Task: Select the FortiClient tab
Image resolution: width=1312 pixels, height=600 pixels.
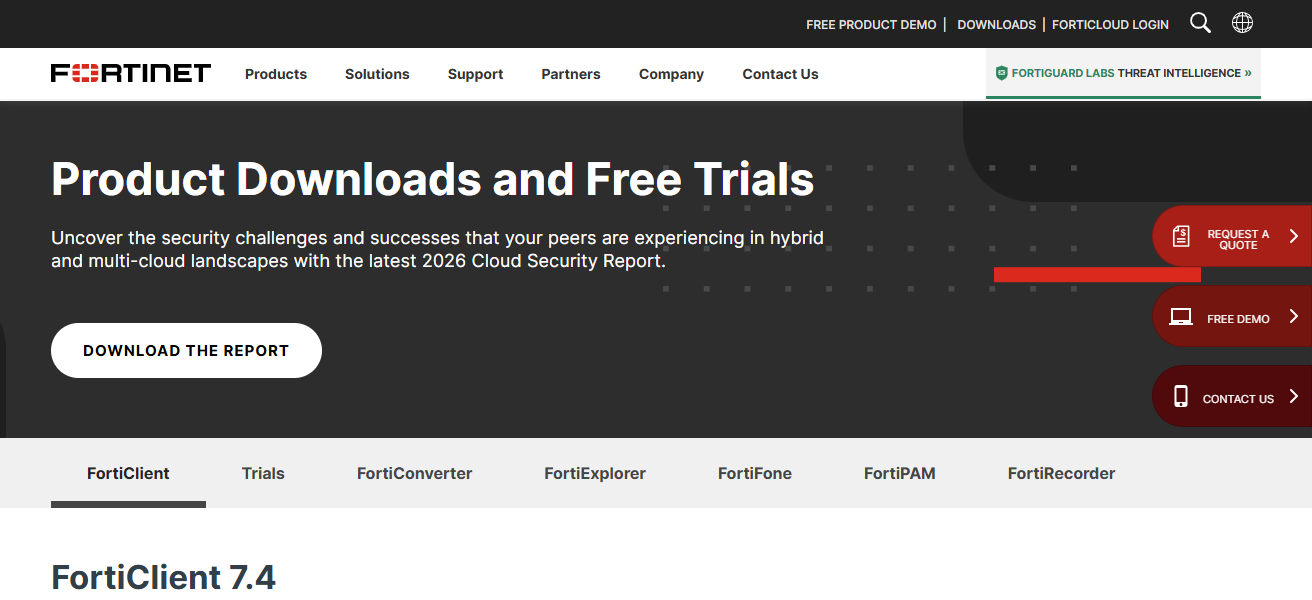Action: (128, 473)
